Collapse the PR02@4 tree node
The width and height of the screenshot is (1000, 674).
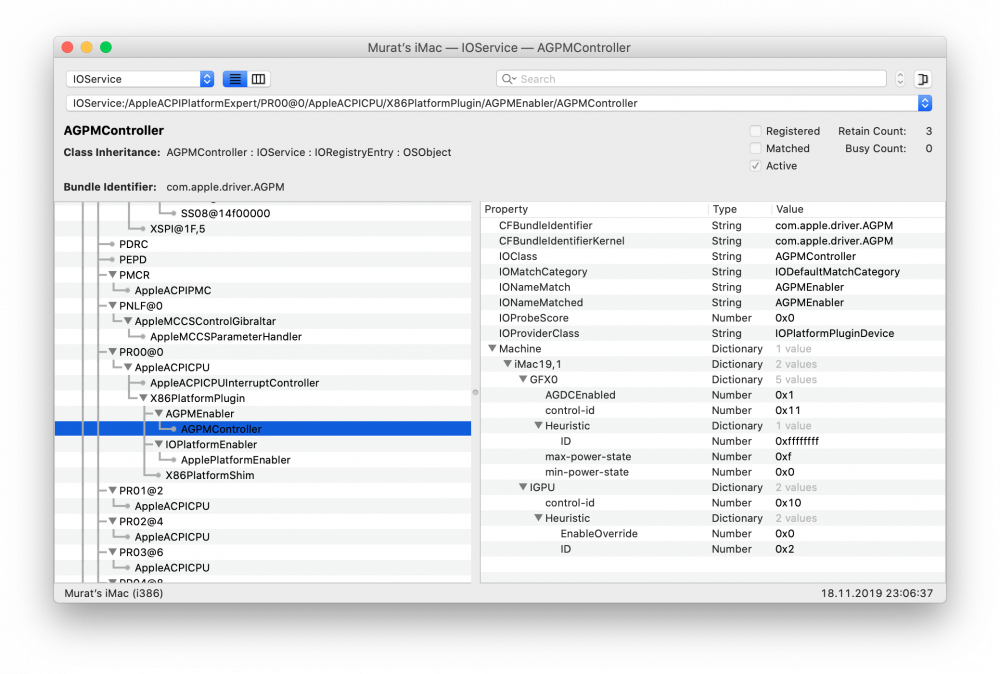112,521
